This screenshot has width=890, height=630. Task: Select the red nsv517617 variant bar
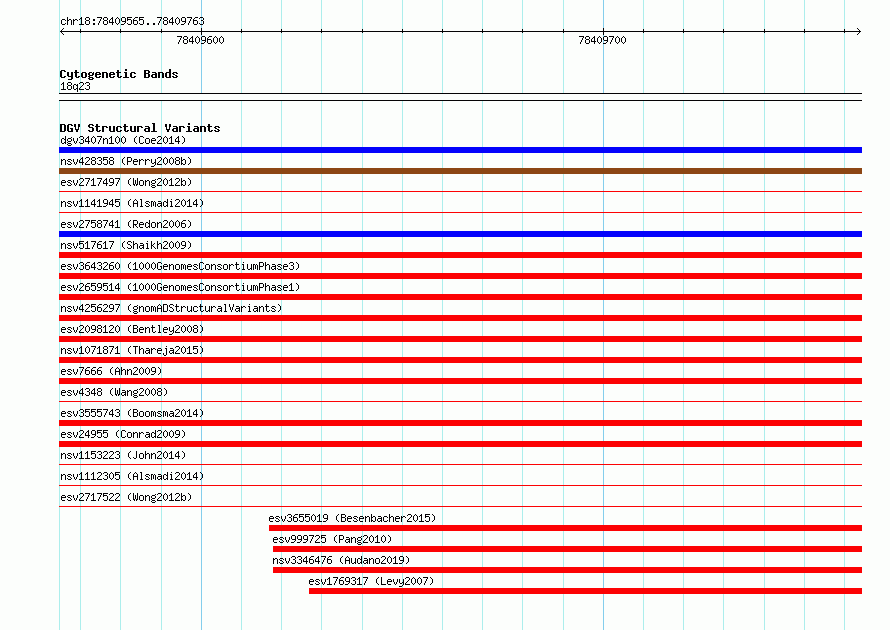pos(460,255)
